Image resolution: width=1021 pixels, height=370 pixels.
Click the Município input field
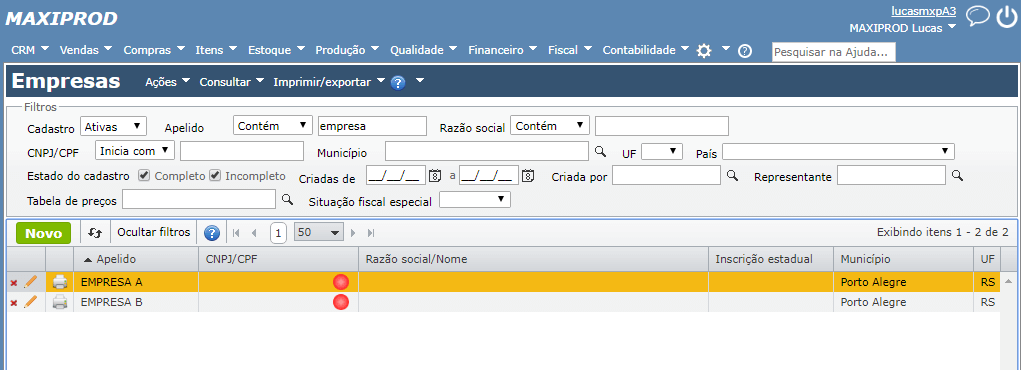point(487,151)
